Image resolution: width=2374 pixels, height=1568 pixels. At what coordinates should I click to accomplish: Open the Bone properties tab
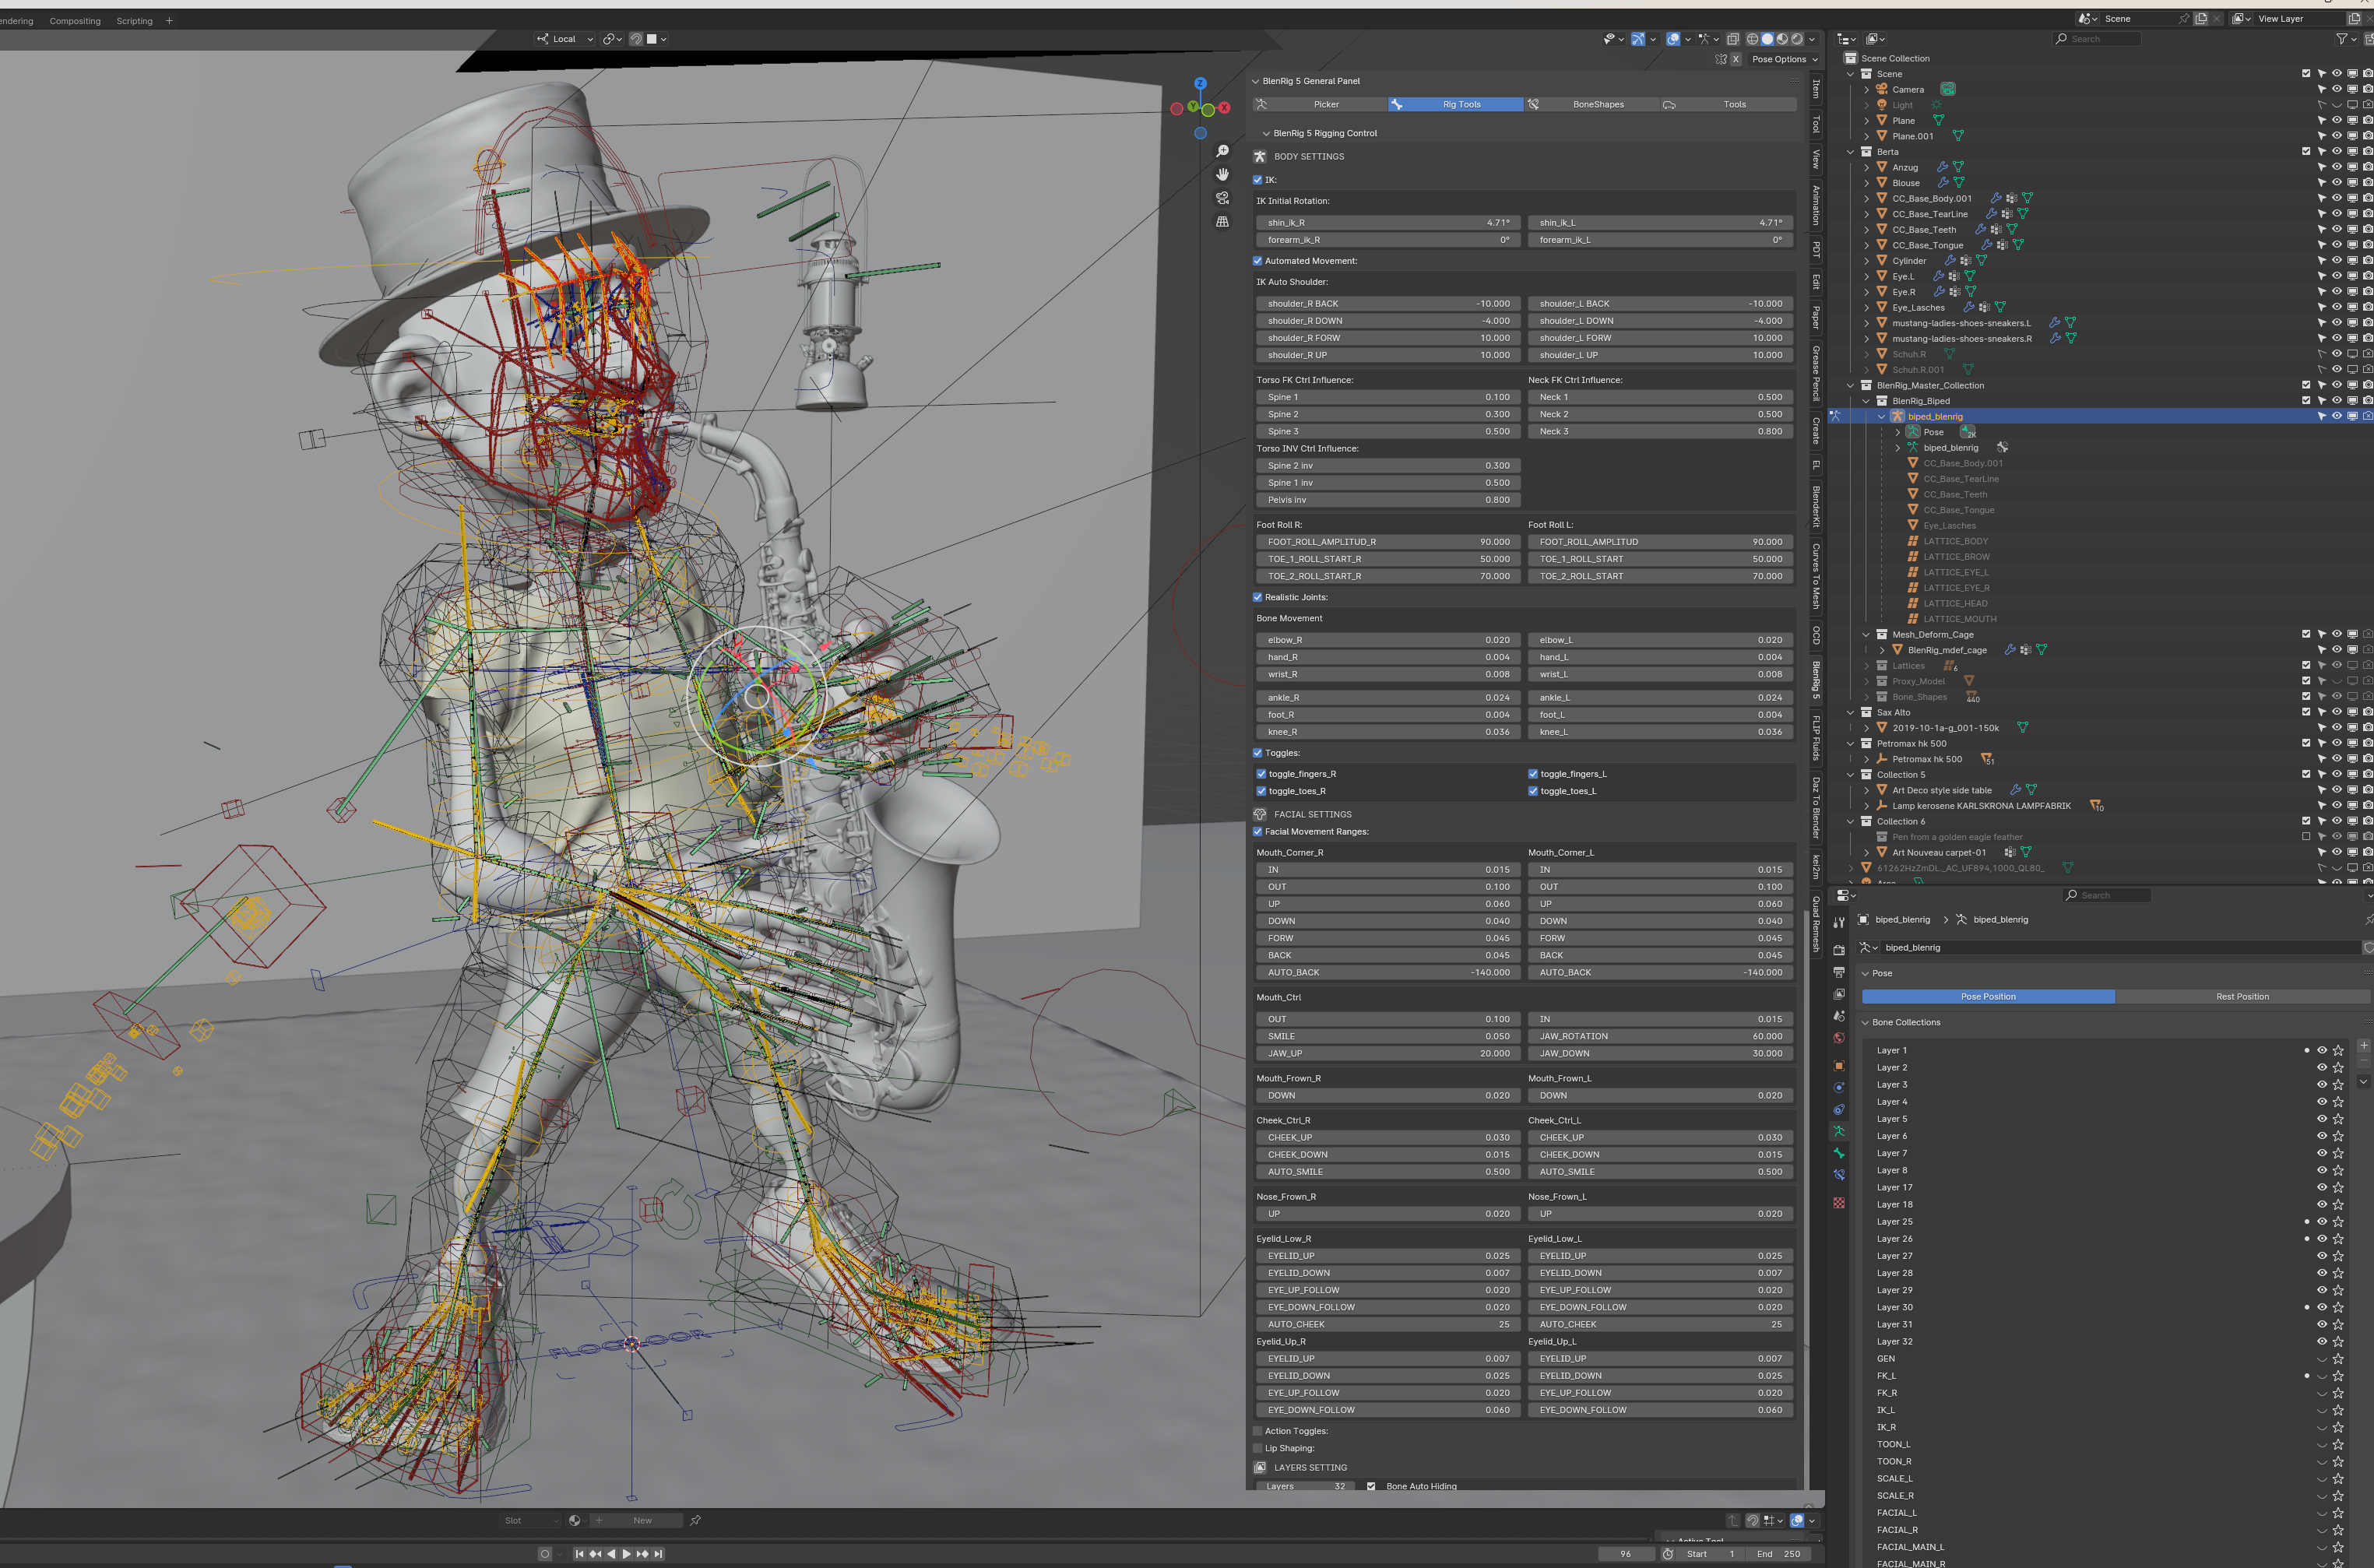1838,1153
